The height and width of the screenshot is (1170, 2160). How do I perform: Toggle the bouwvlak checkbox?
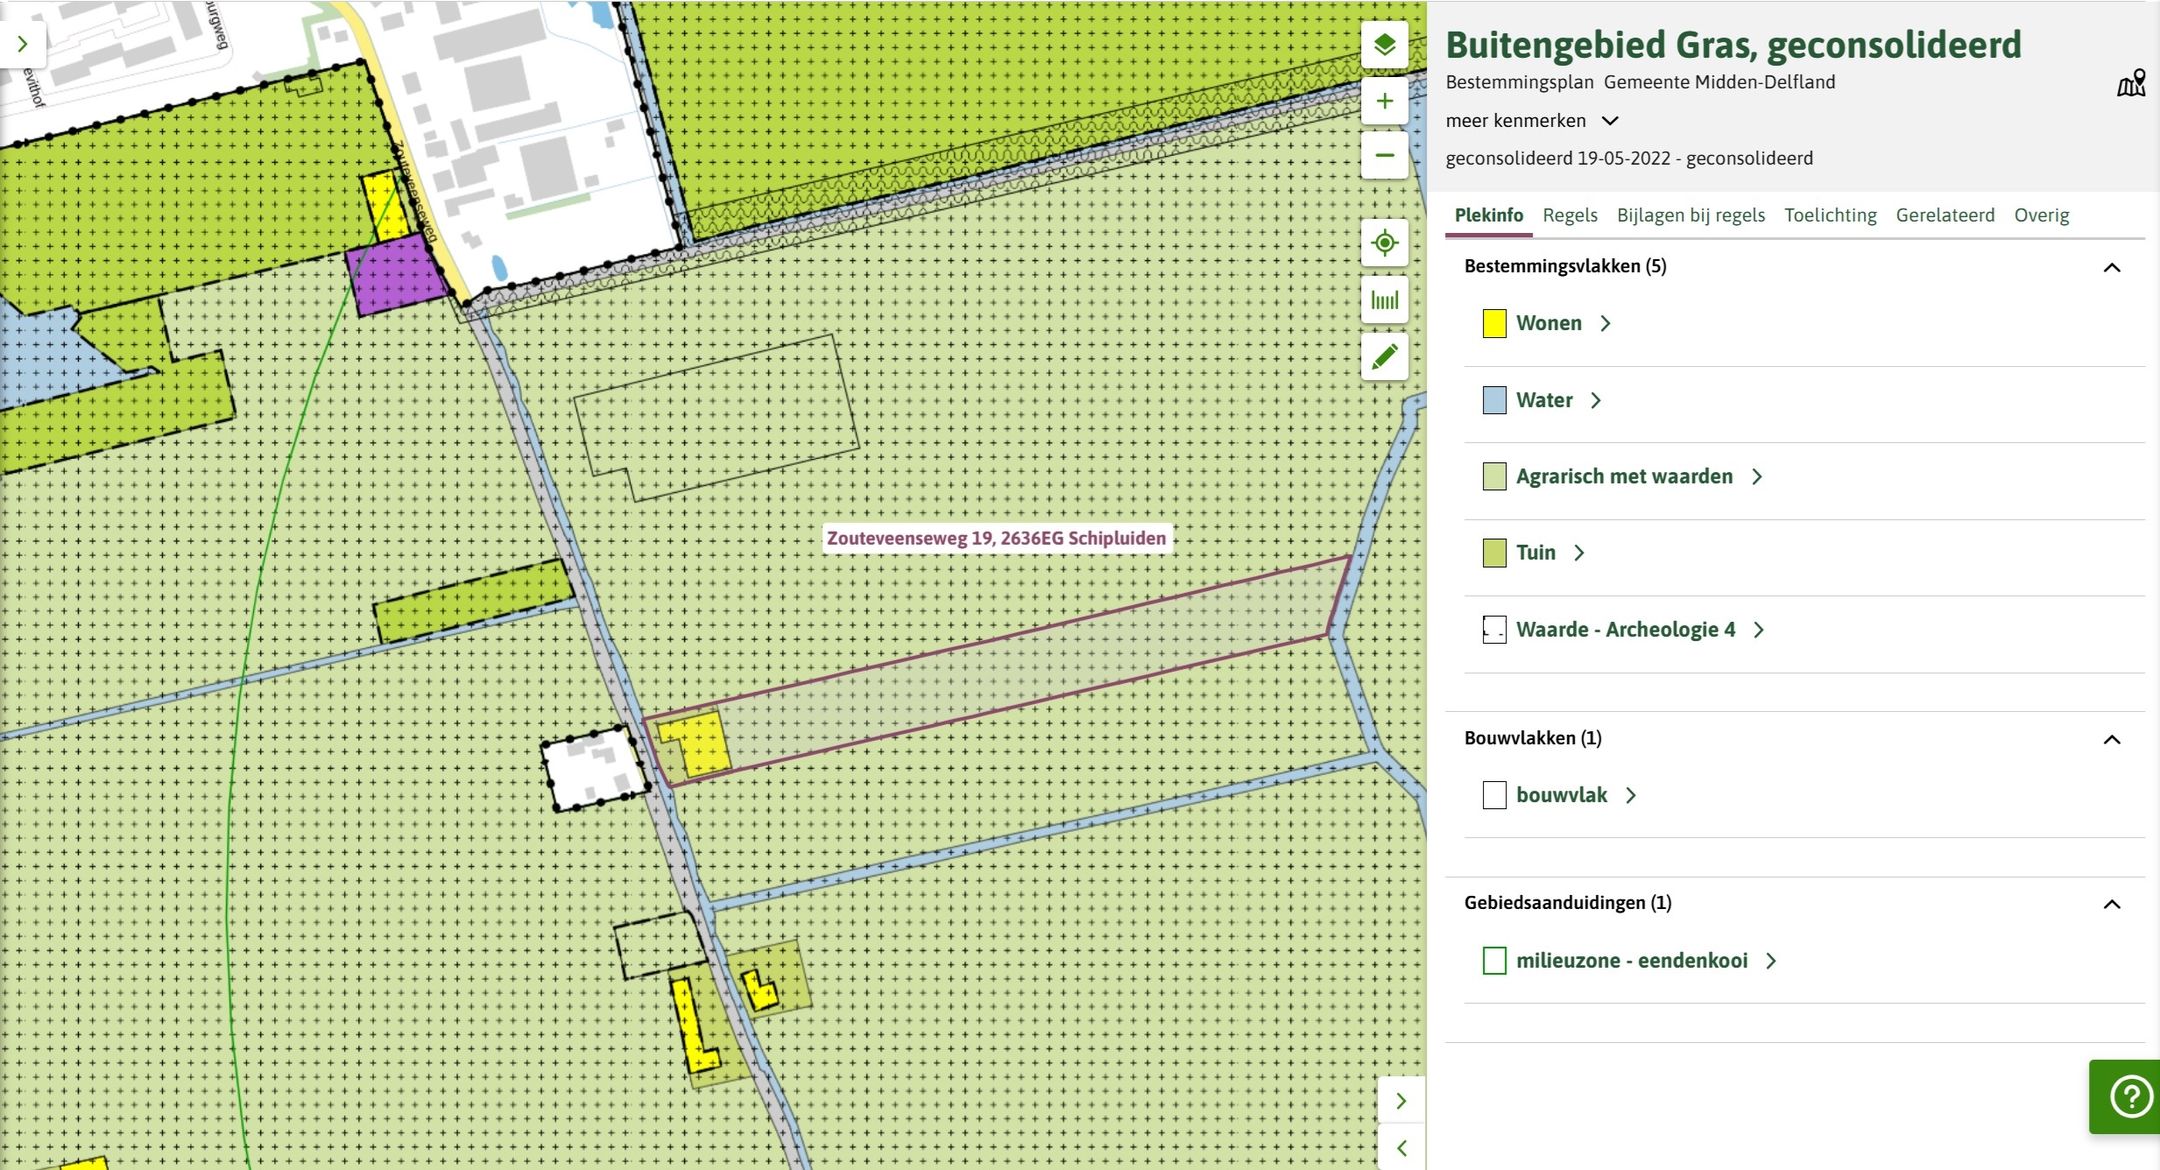1494,796
